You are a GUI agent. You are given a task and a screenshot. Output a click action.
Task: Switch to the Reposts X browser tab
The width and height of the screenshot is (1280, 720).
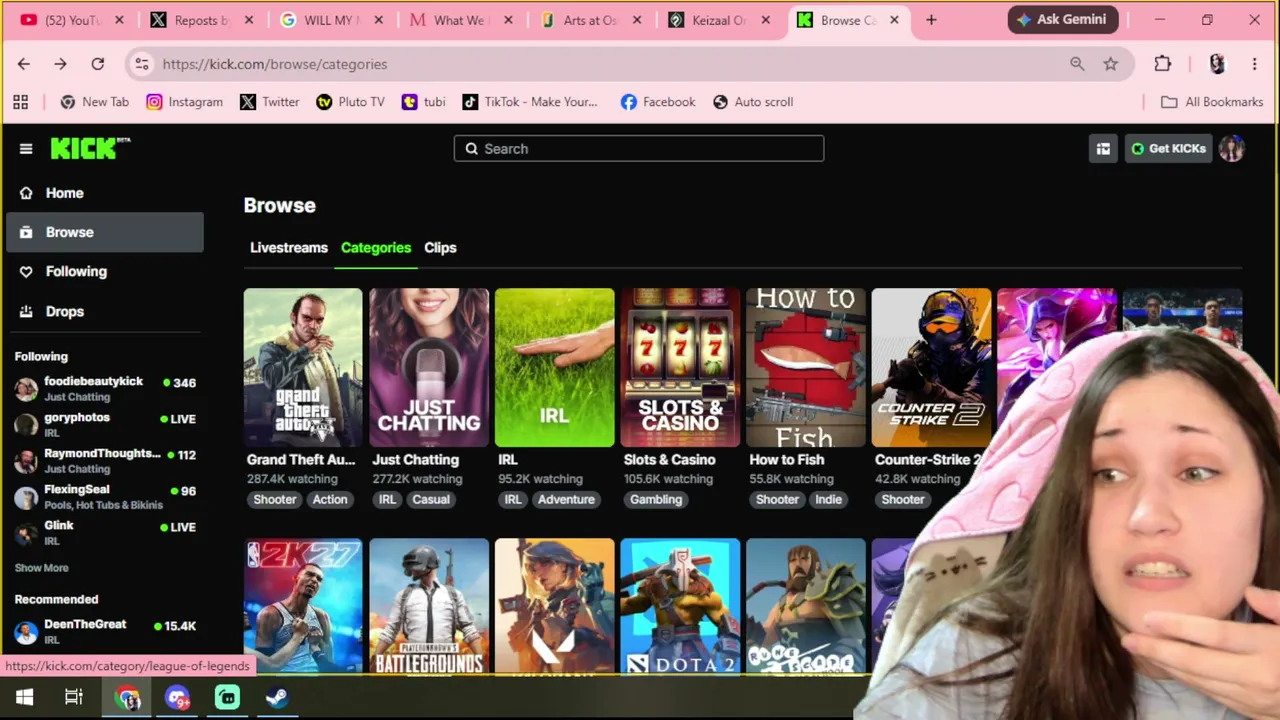coord(200,20)
